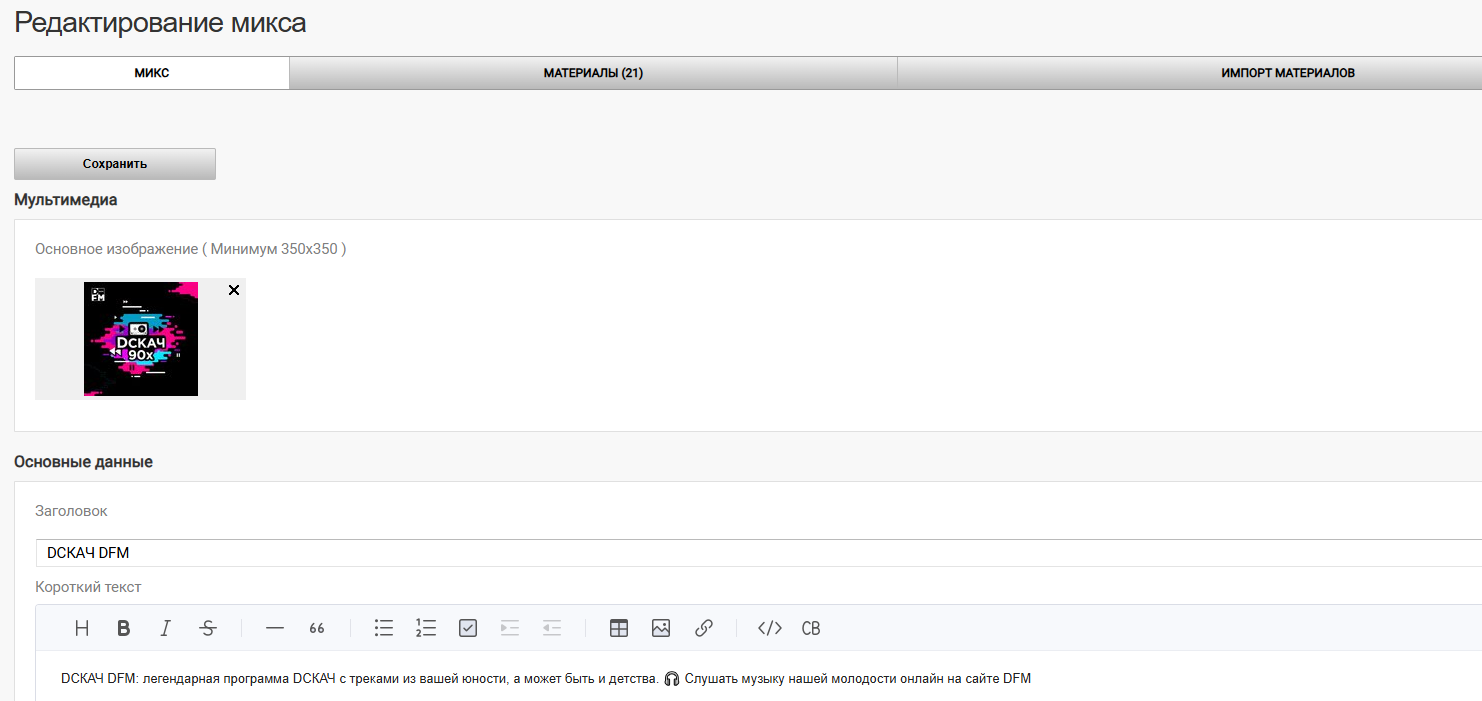The width and height of the screenshot is (1482, 701).
Task: Click the outdent icon in the editor toolbar
Action: (x=552, y=628)
